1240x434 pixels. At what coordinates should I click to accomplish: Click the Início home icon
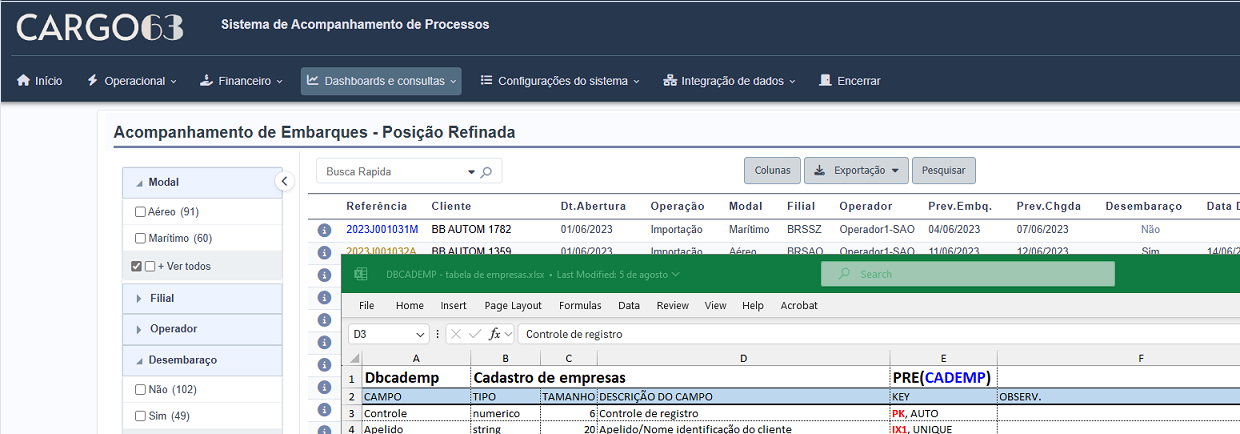[23, 81]
